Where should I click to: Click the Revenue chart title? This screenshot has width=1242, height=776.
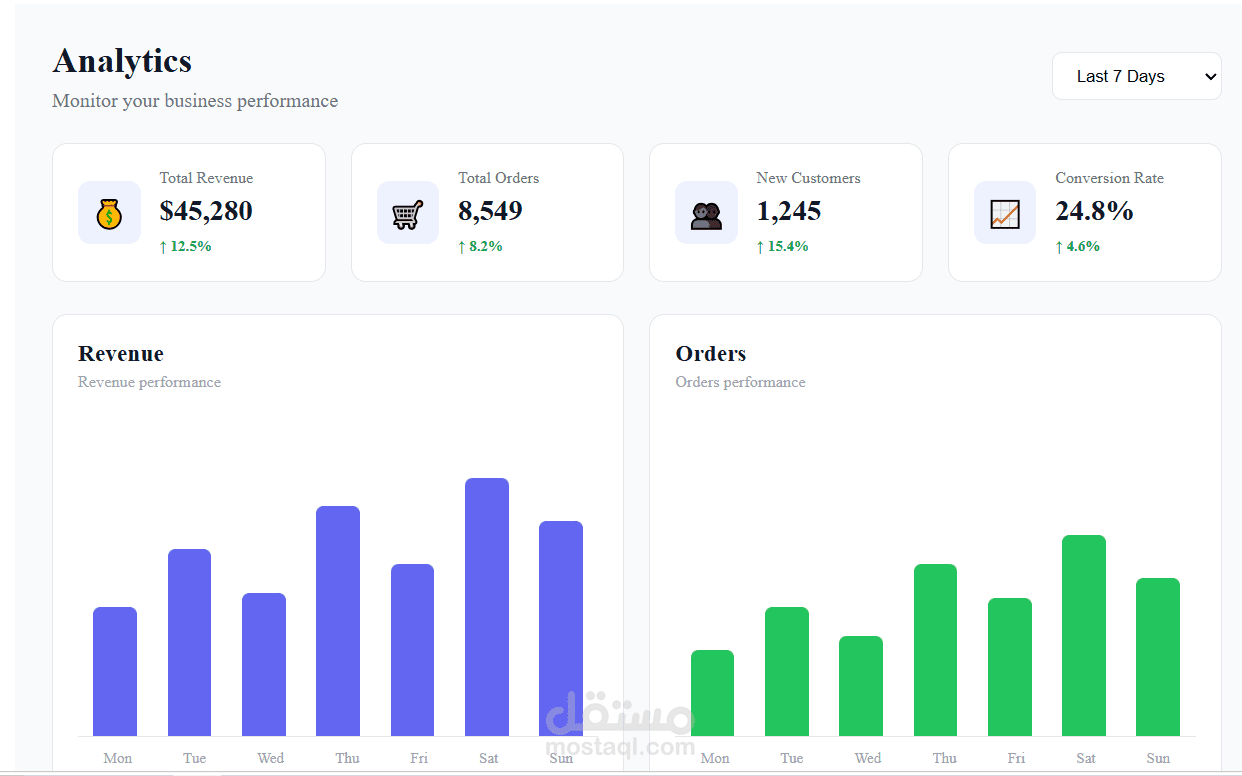click(121, 354)
